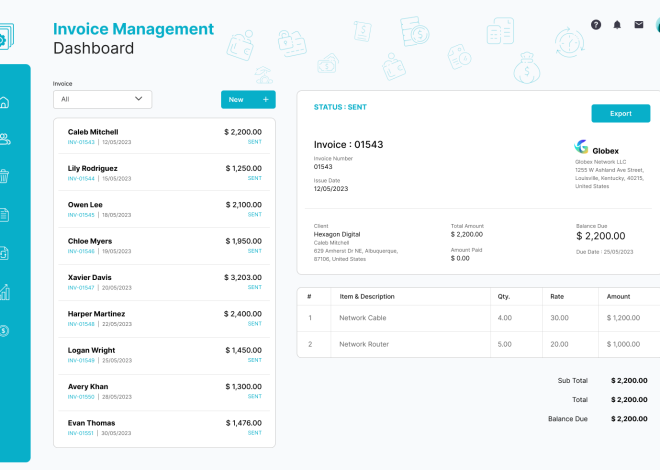Open the Reports bar chart sidebar icon
This screenshot has width=660, height=470.
click(4, 292)
